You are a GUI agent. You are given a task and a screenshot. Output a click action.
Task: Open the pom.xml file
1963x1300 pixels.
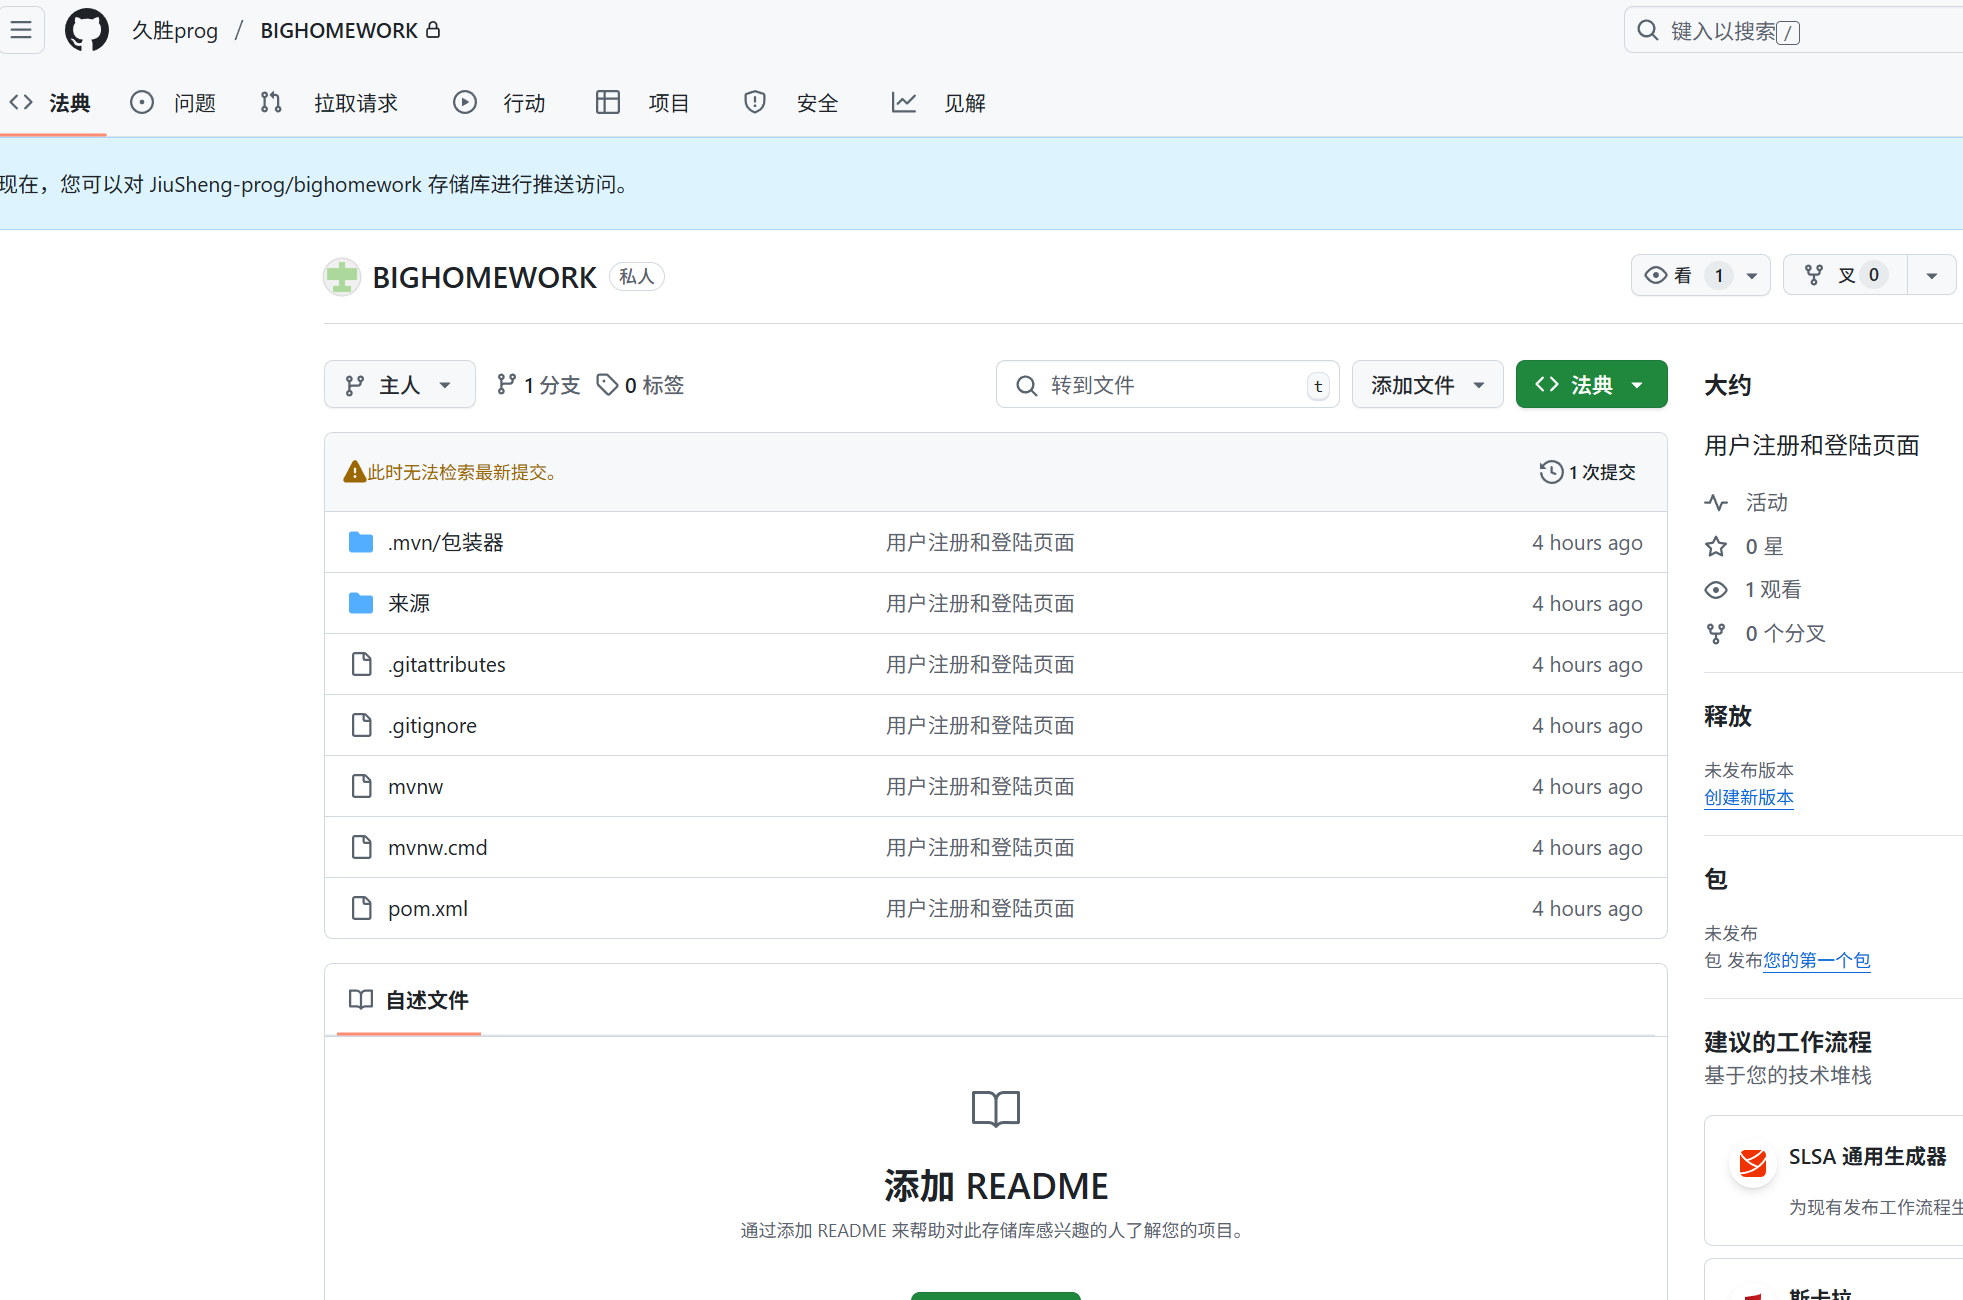pyautogui.click(x=428, y=908)
